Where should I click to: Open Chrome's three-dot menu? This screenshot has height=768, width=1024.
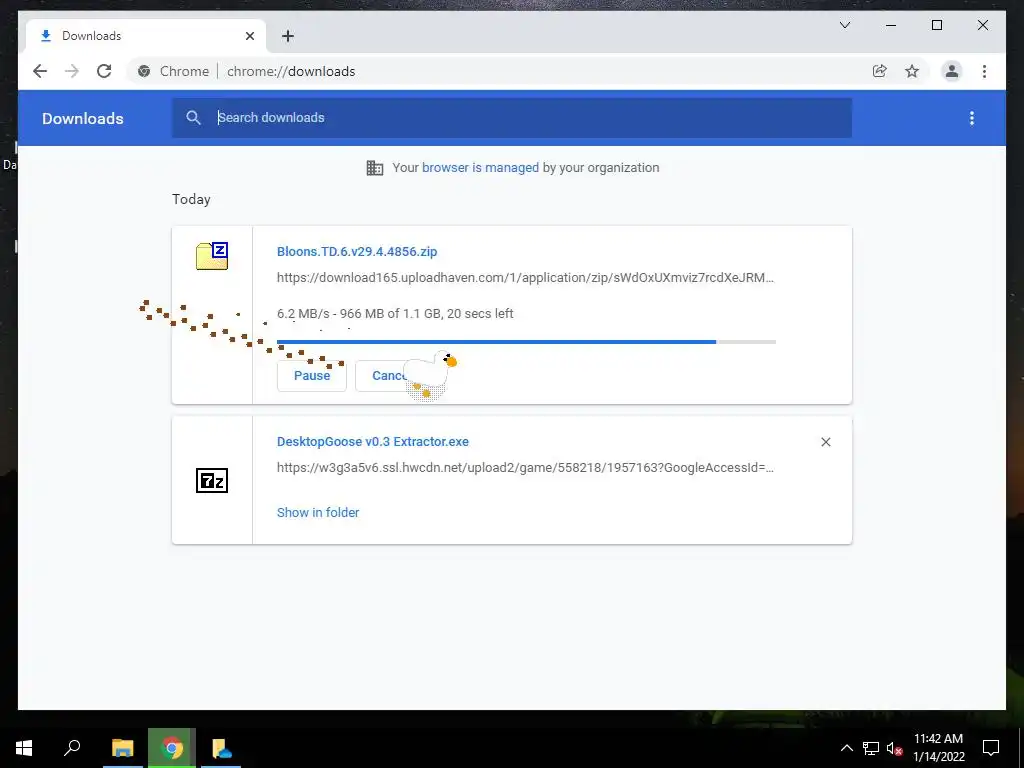pos(984,71)
